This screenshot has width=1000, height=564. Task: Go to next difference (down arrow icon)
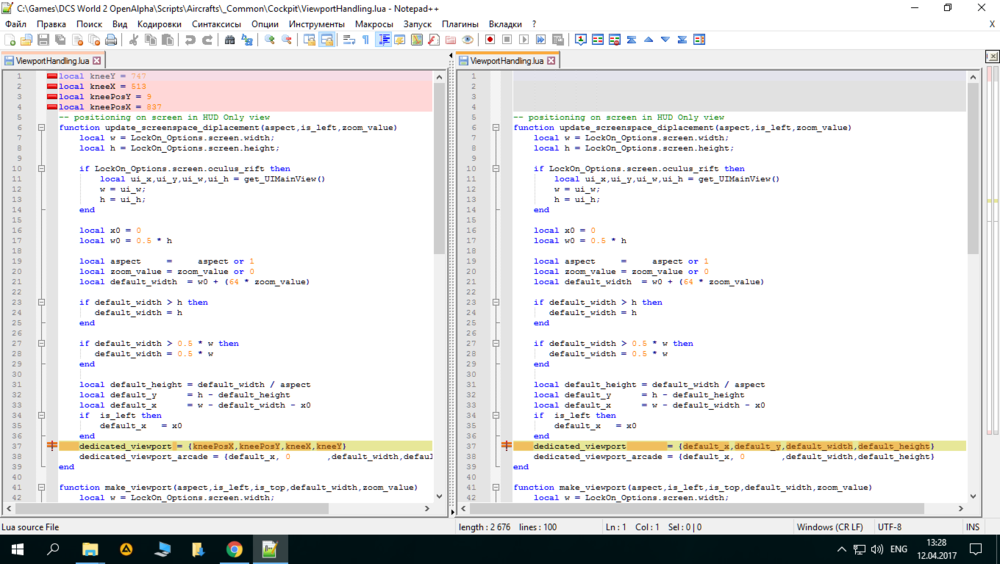click(665, 40)
